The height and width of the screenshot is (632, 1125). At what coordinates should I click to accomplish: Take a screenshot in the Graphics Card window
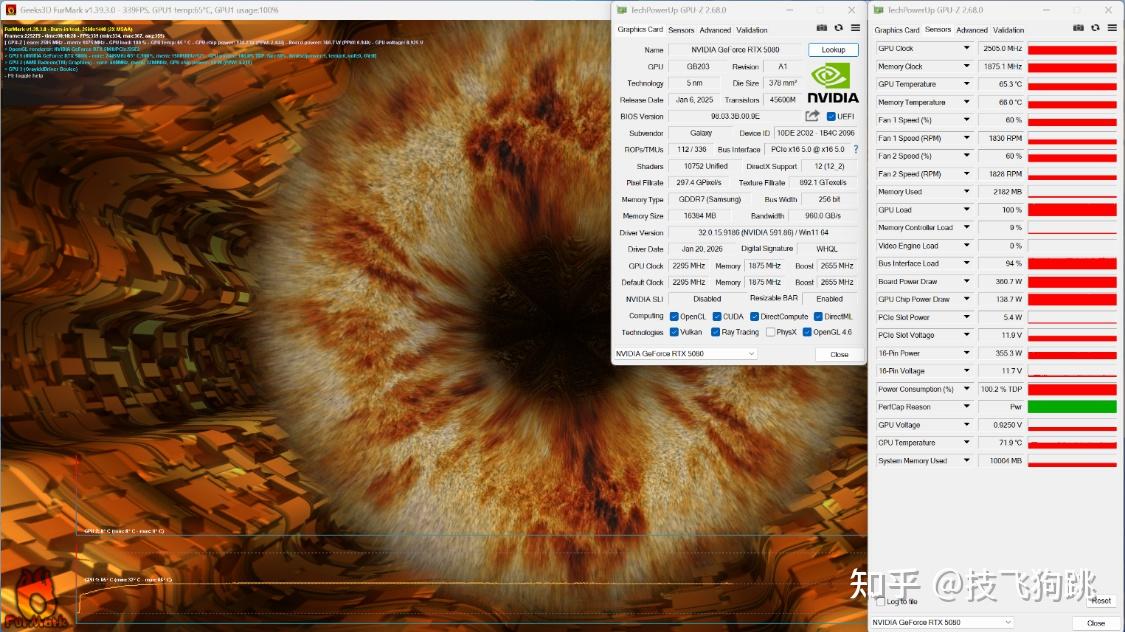tap(822, 28)
